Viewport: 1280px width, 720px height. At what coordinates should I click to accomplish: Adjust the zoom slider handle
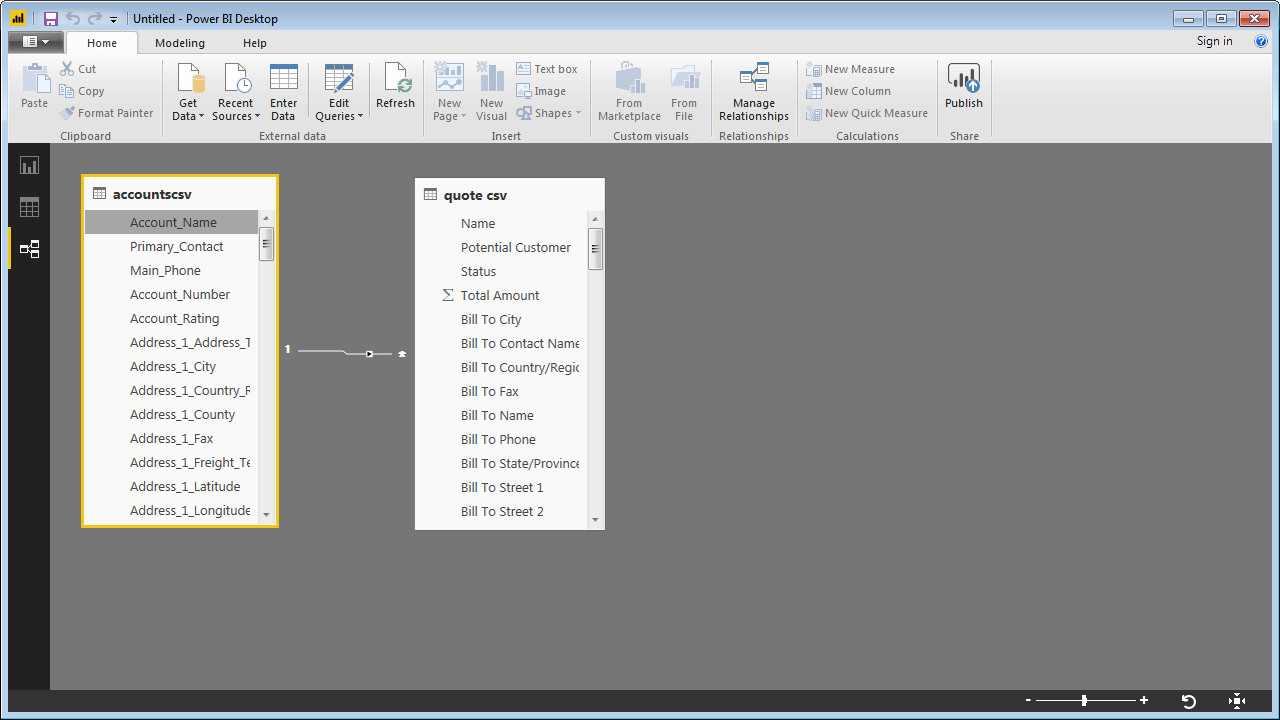pos(1084,701)
